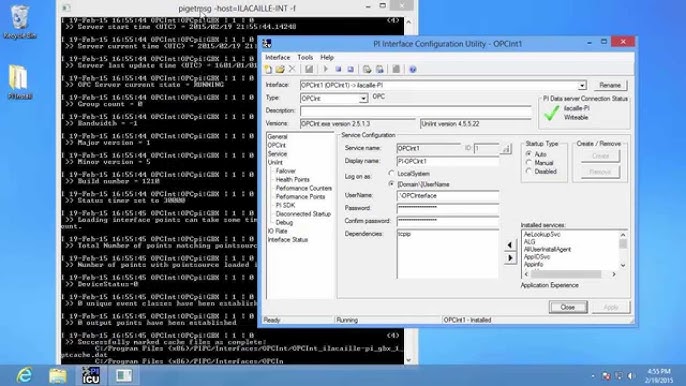Select the PIInstall folder on desktop

[x=20, y=82]
